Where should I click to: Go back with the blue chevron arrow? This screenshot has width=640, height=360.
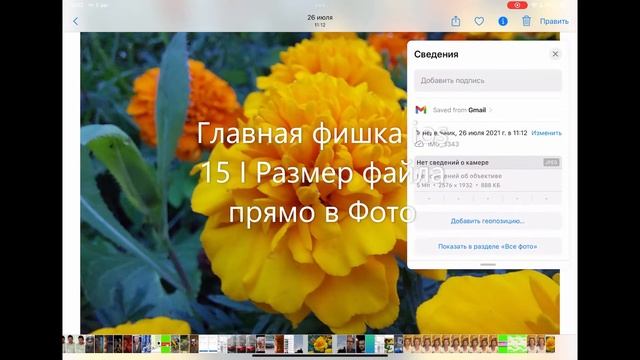(x=76, y=21)
